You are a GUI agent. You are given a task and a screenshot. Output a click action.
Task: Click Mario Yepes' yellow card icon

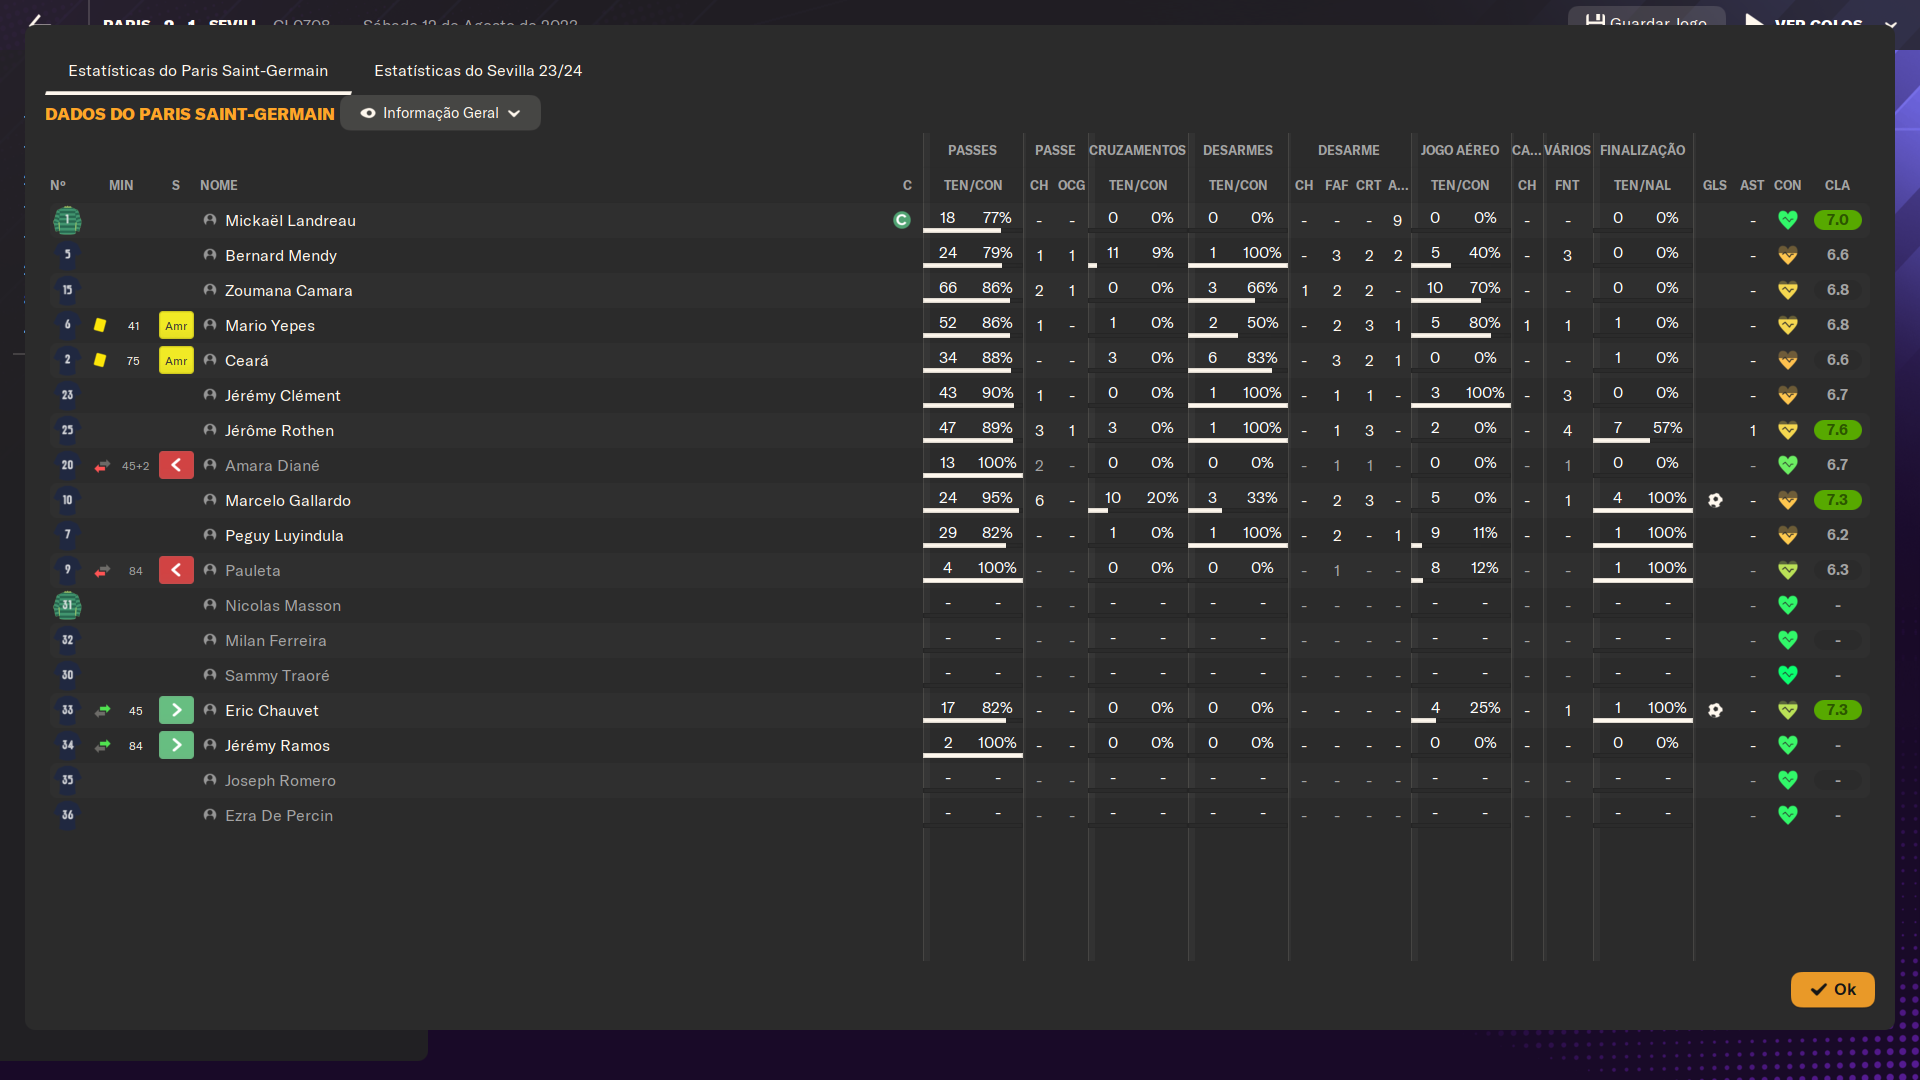(100, 325)
